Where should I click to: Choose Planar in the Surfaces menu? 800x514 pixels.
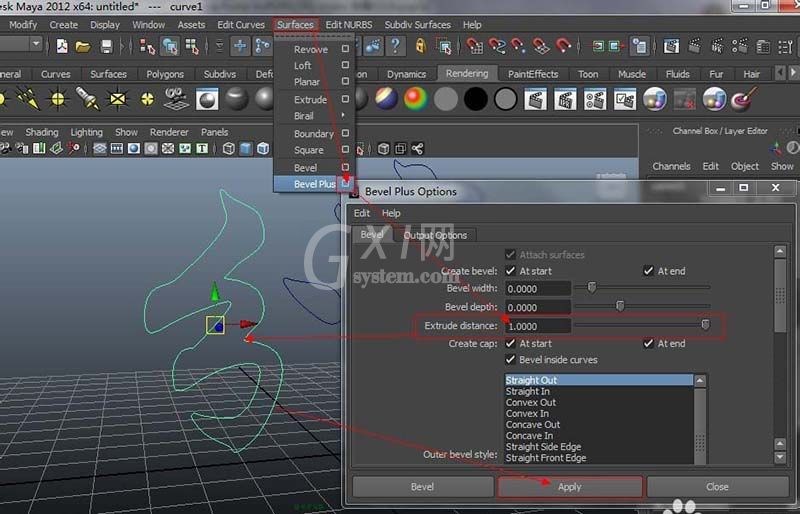[307, 82]
